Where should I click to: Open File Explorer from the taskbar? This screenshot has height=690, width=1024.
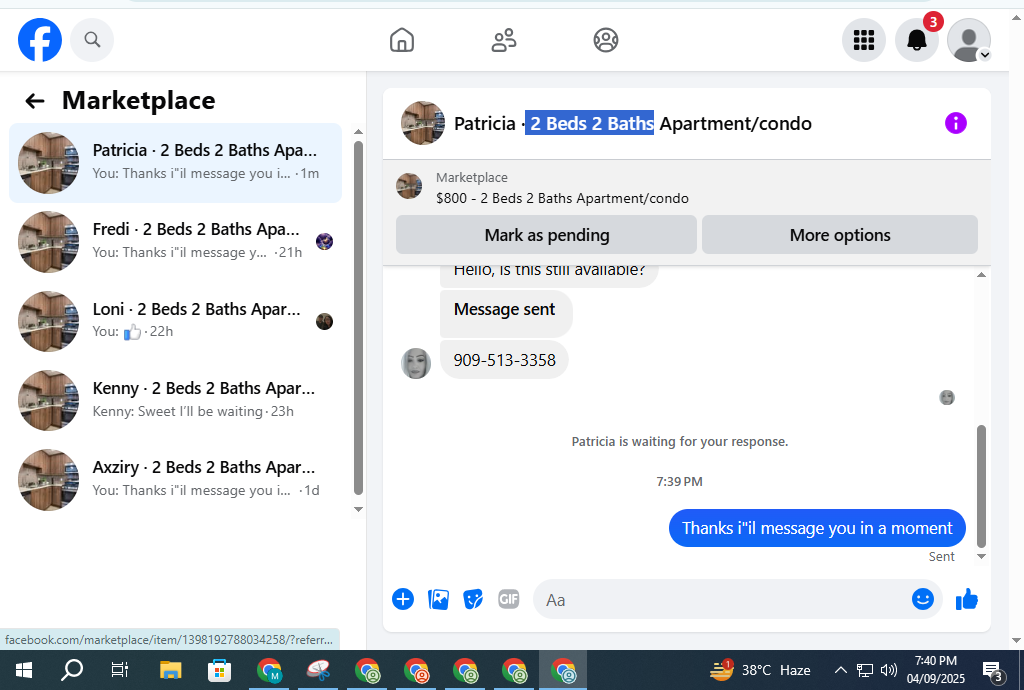[170, 670]
